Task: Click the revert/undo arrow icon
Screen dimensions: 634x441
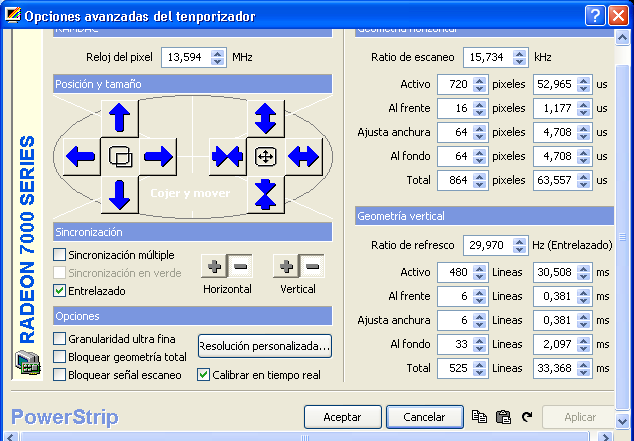Action: pyautogui.click(x=527, y=417)
